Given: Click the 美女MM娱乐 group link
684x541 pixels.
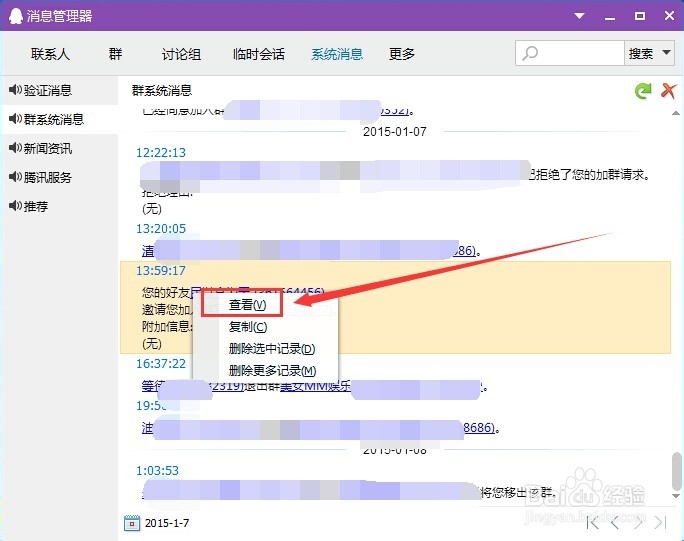Looking at the screenshot, I should coord(315,386).
